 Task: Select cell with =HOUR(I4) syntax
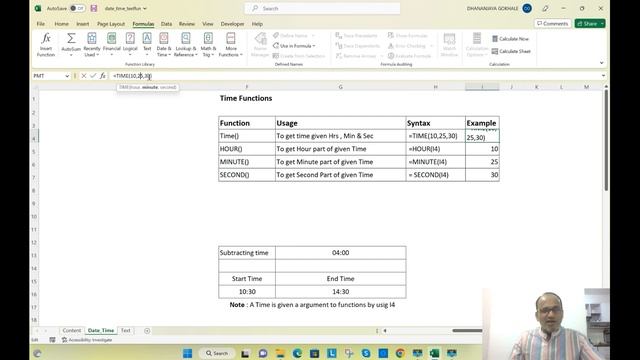pyautogui.click(x=436, y=149)
